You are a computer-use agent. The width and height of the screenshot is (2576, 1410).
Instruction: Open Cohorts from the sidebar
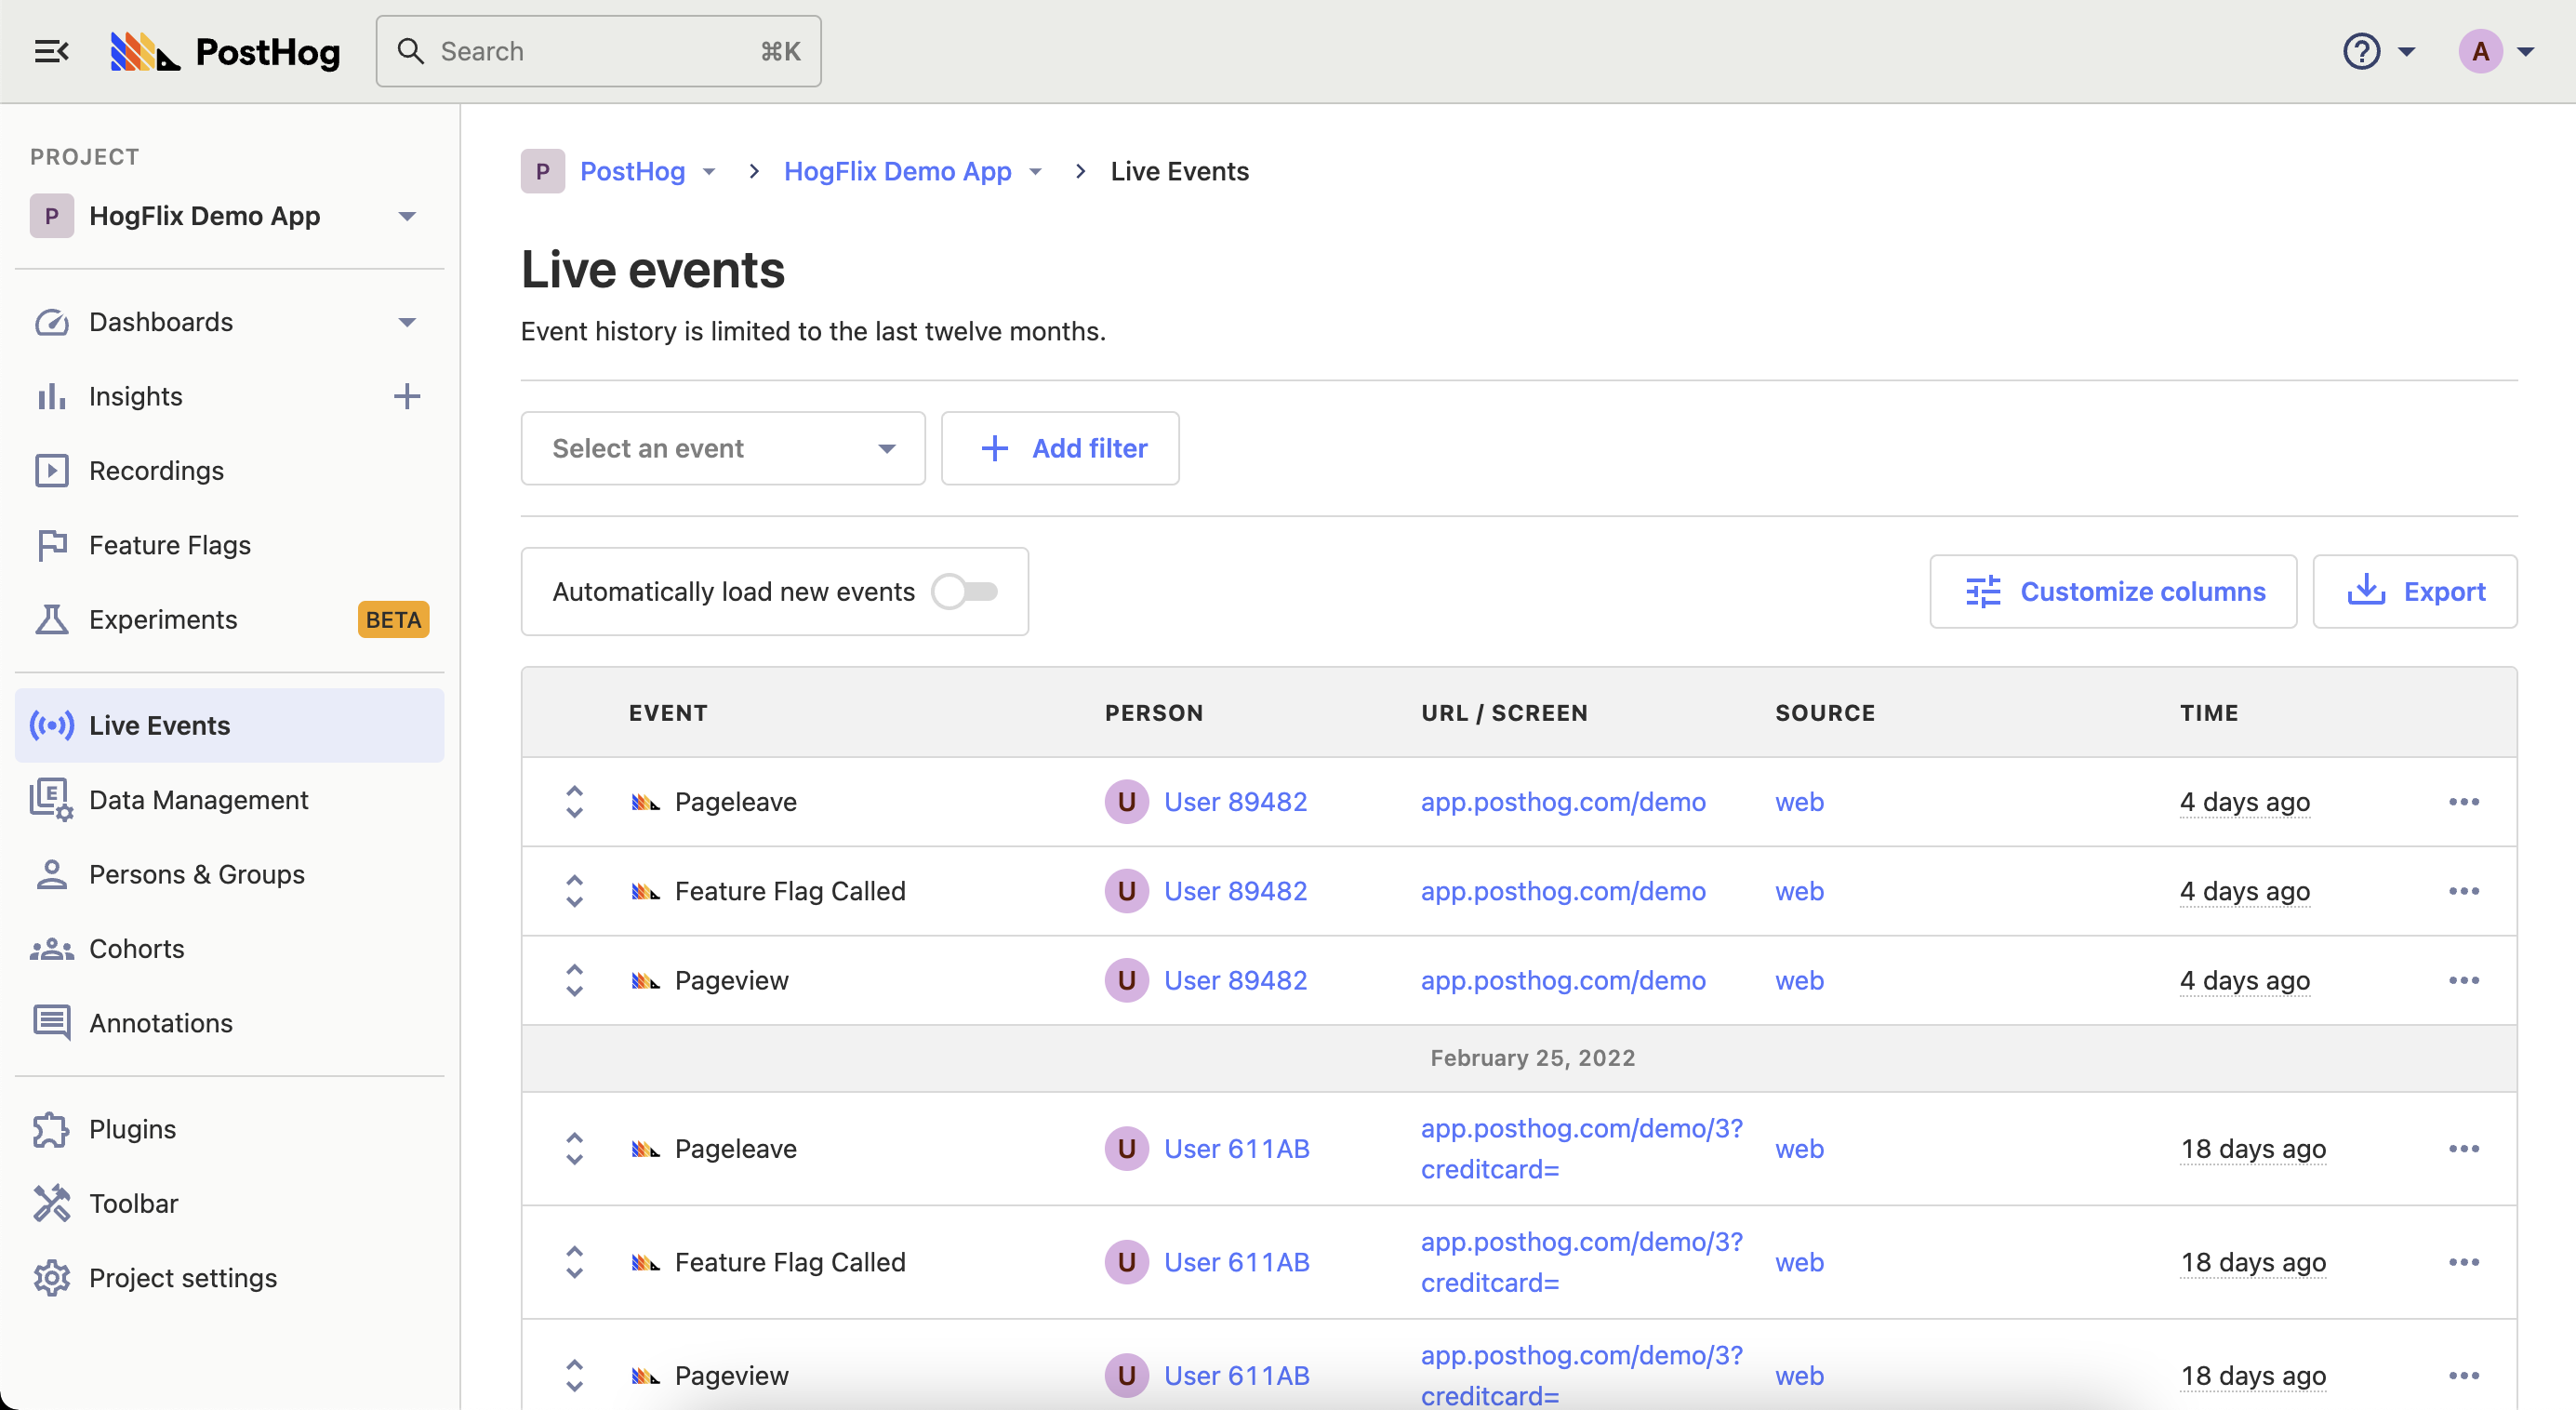point(137,948)
